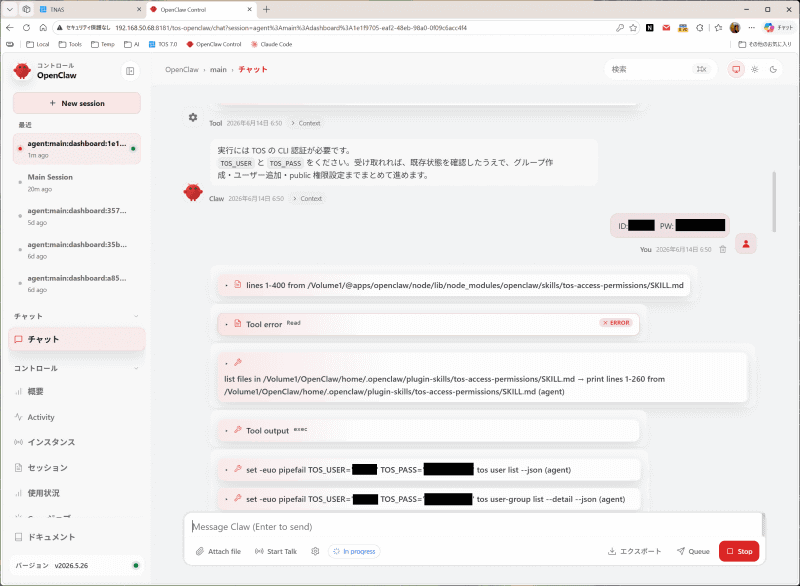The height and width of the screenshot is (586, 800).
Task: Click the ERROR badge
Action: pyautogui.click(x=616, y=323)
